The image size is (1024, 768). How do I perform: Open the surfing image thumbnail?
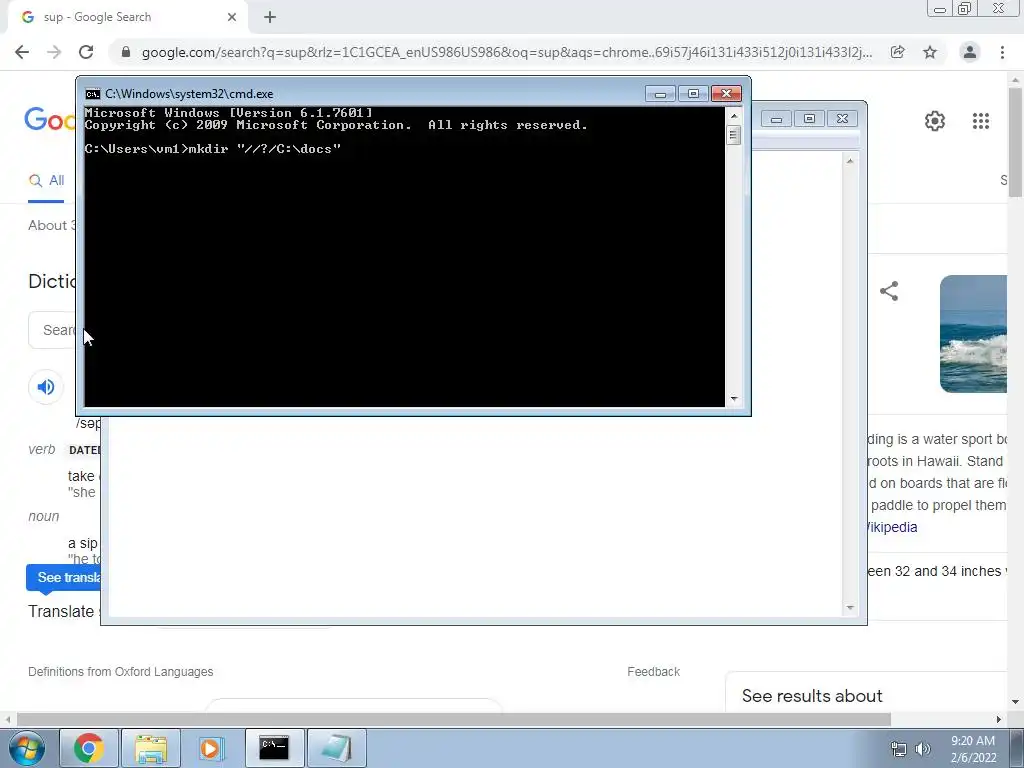973,334
